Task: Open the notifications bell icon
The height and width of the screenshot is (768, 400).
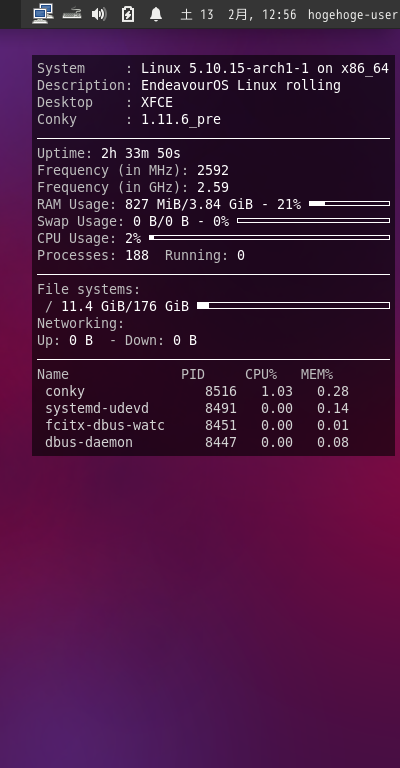Action: click(x=156, y=14)
